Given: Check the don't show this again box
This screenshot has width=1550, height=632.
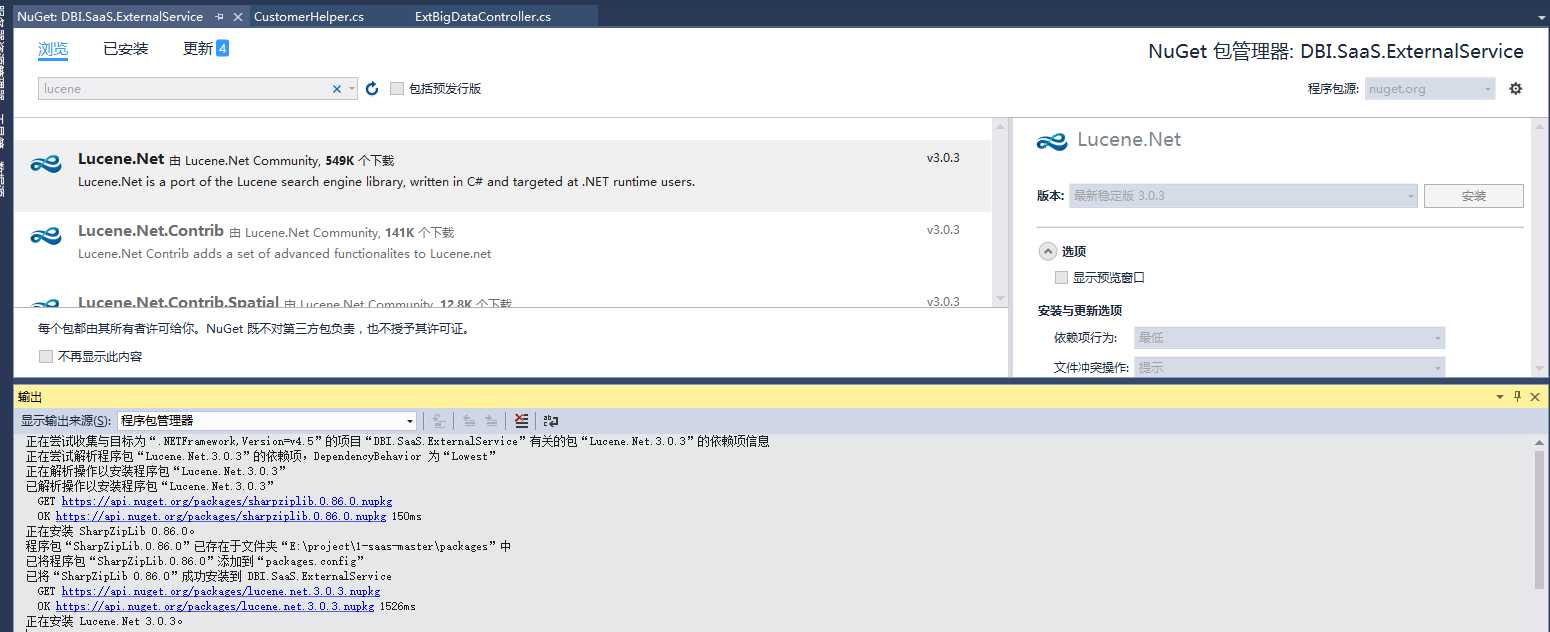Looking at the screenshot, I should (x=46, y=356).
